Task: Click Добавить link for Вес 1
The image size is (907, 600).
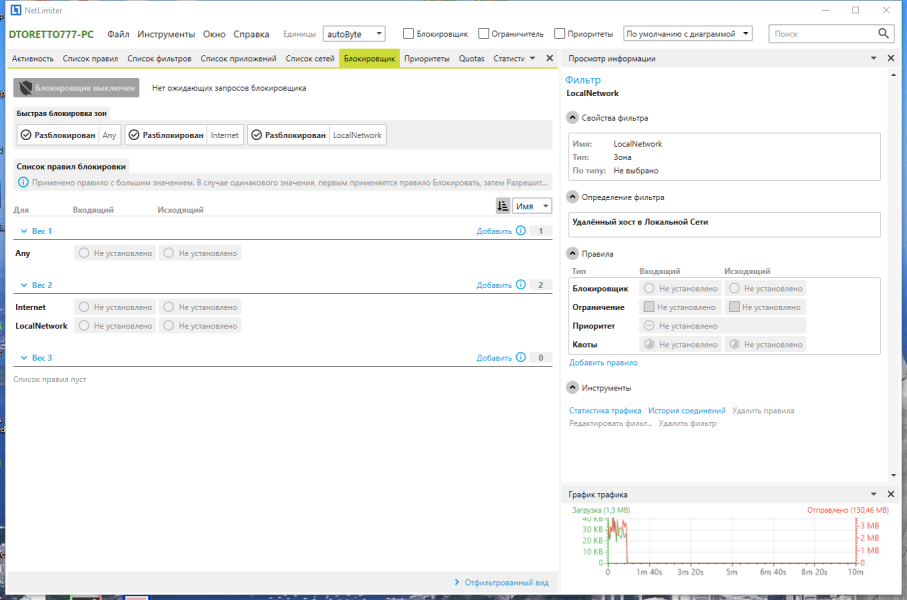Action: pyautogui.click(x=494, y=231)
